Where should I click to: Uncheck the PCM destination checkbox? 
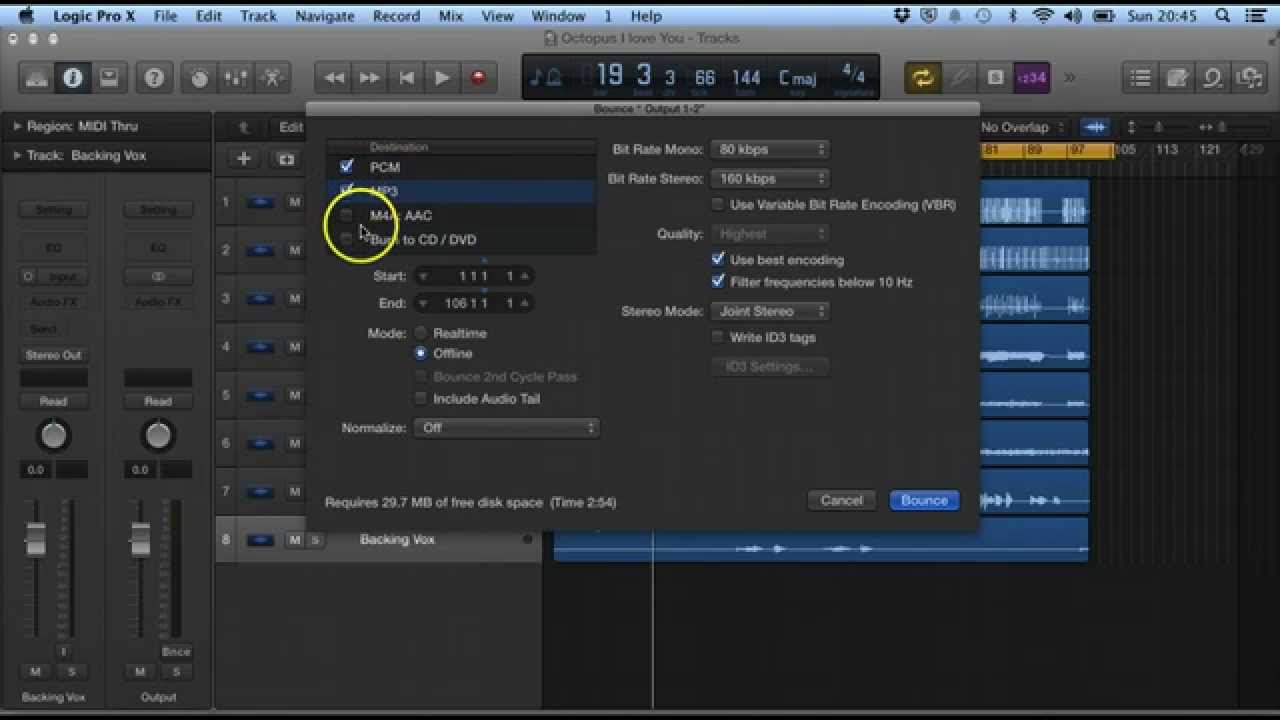coord(347,166)
